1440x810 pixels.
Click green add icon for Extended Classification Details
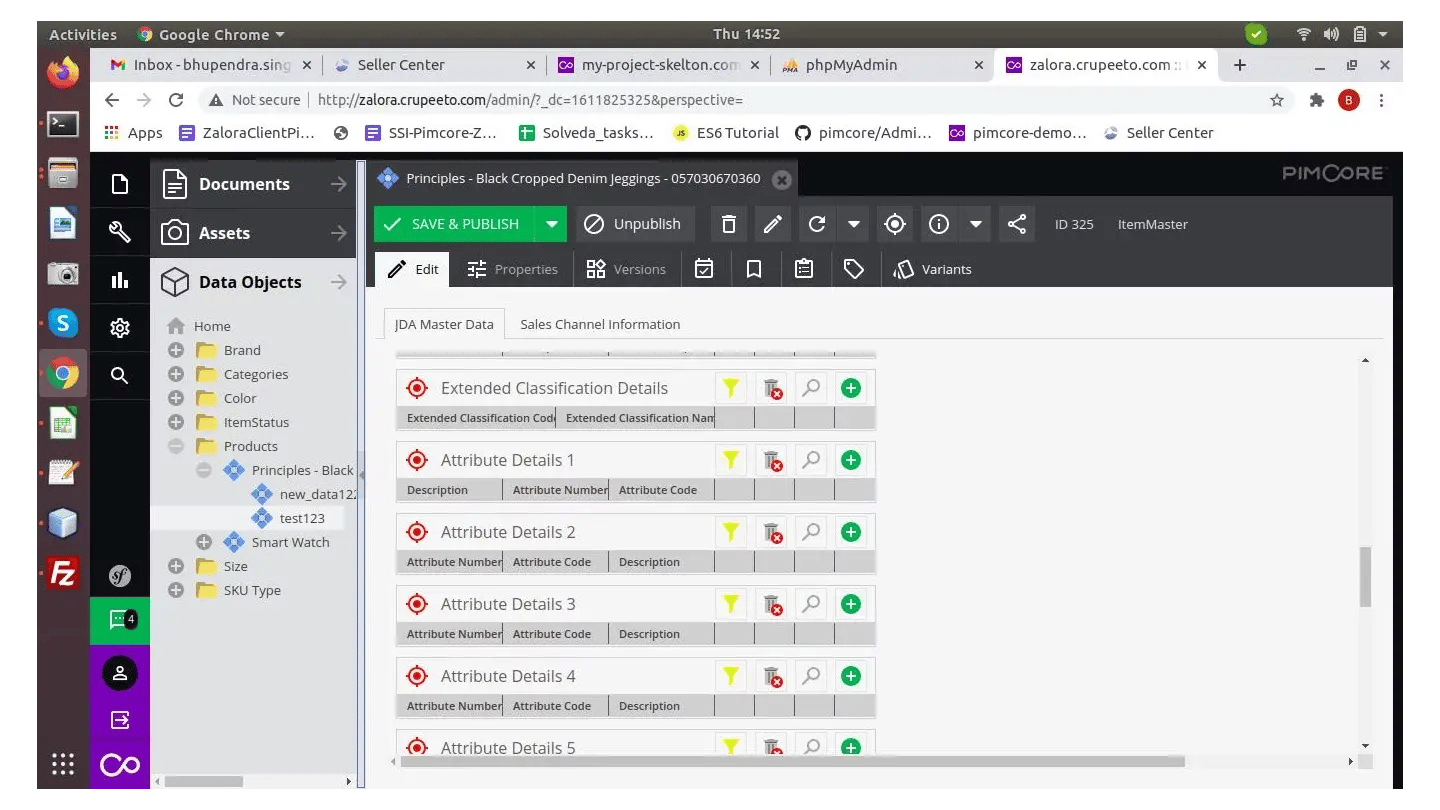tap(851, 388)
